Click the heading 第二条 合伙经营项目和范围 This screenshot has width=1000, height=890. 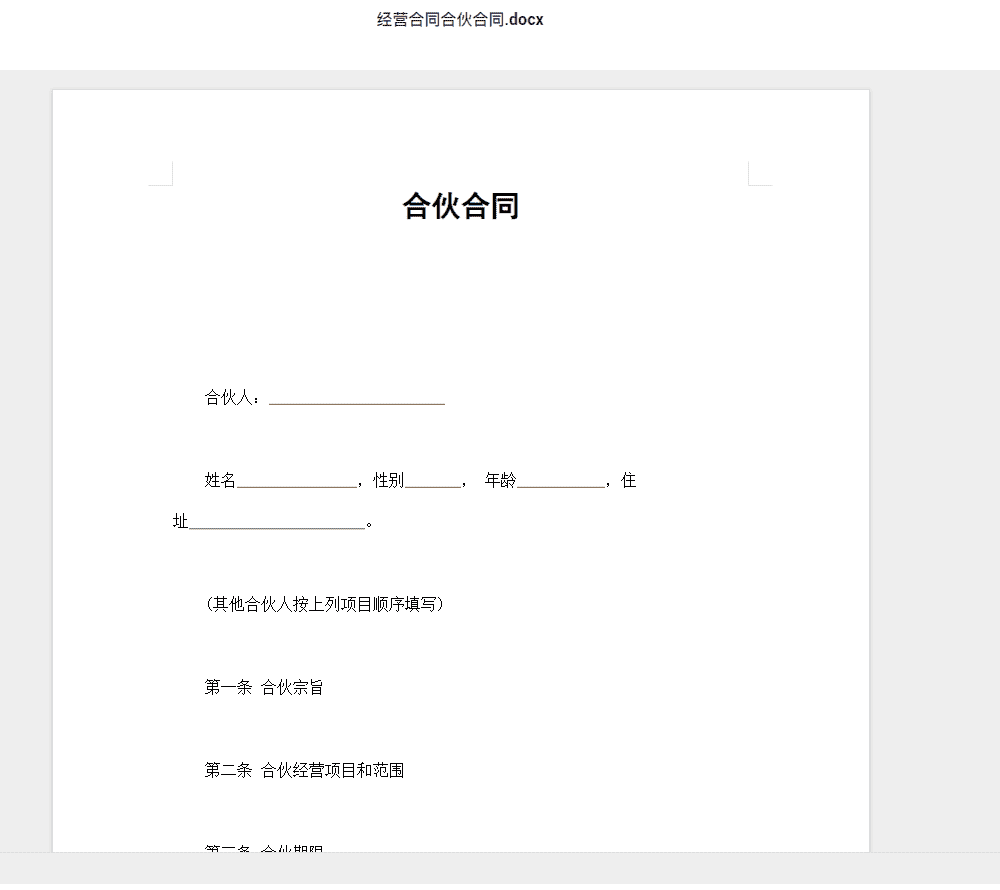[x=304, y=770]
